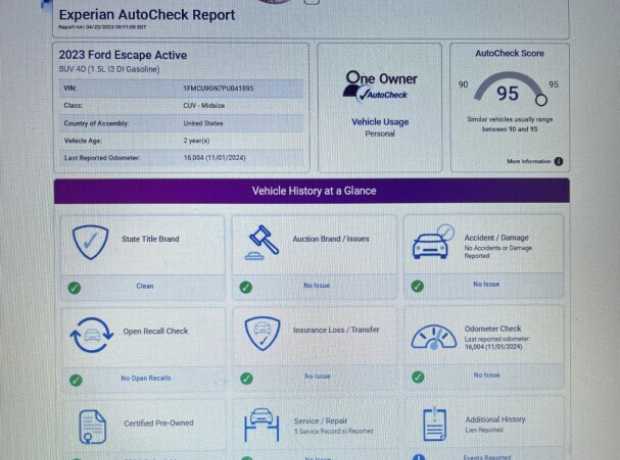The width and height of the screenshot is (620, 460).
Task: Click the Service / Repair label
Action: [x=321, y=420]
